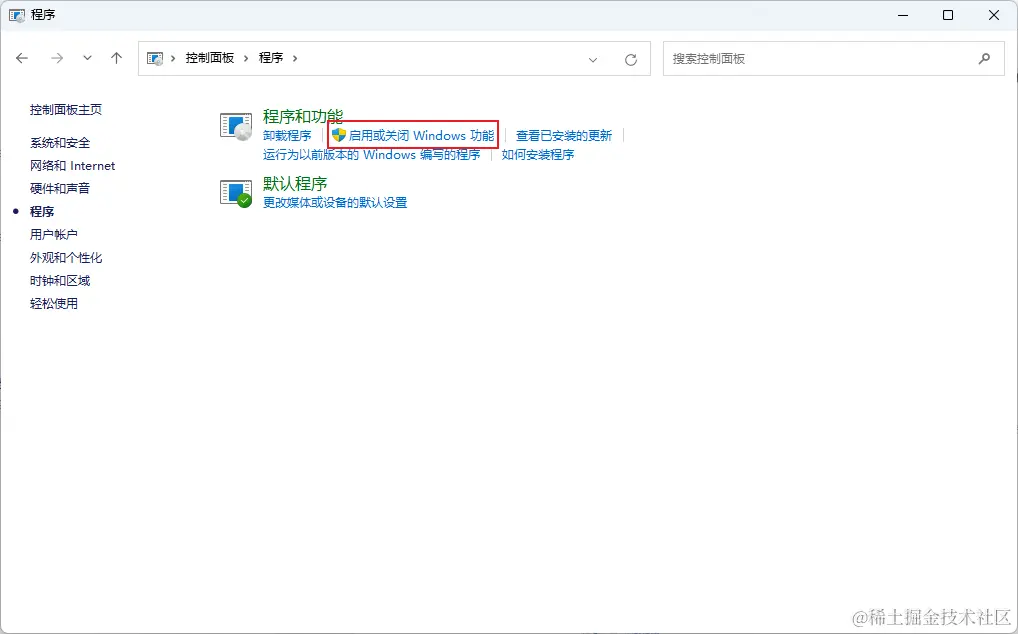The width and height of the screenshot is (1018, 634).
Task: Open 用户帐户 category
Action: tap(53, 234)
